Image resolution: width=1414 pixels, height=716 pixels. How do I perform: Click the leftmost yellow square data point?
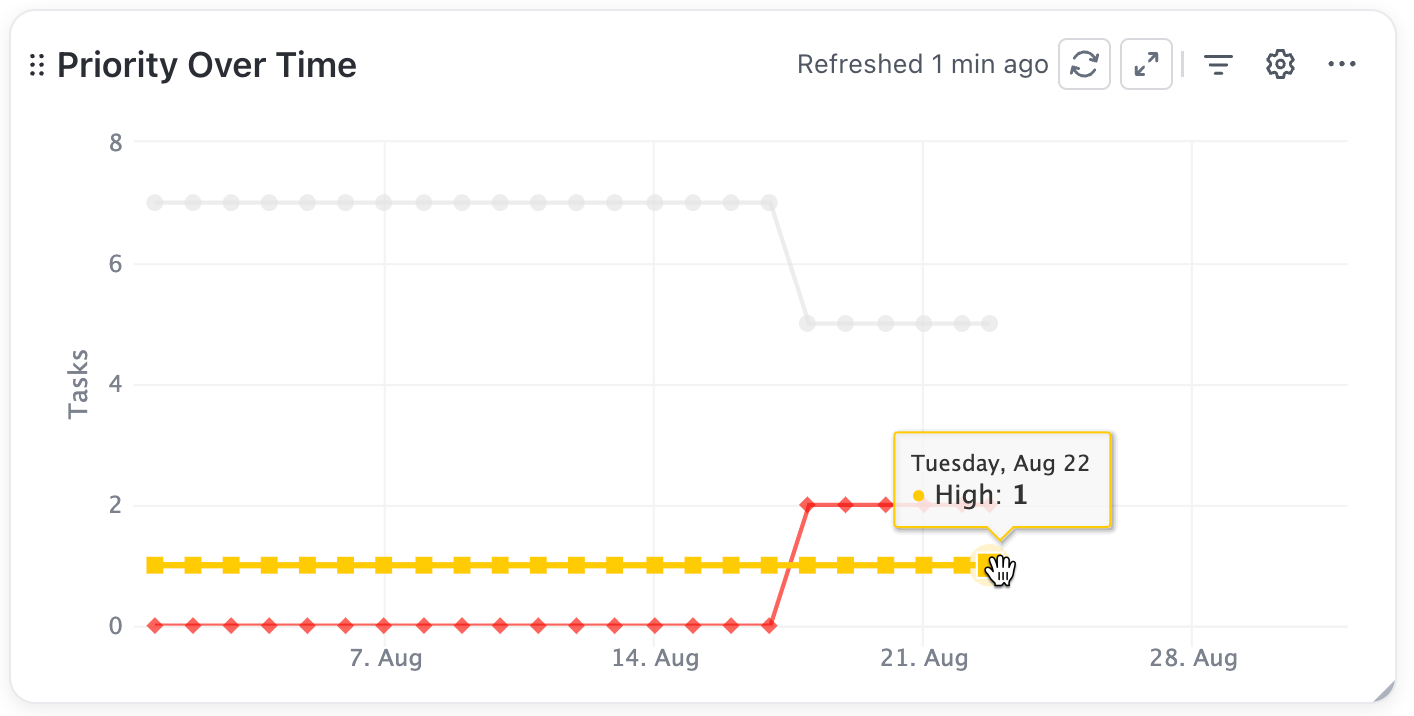point(155,565)
